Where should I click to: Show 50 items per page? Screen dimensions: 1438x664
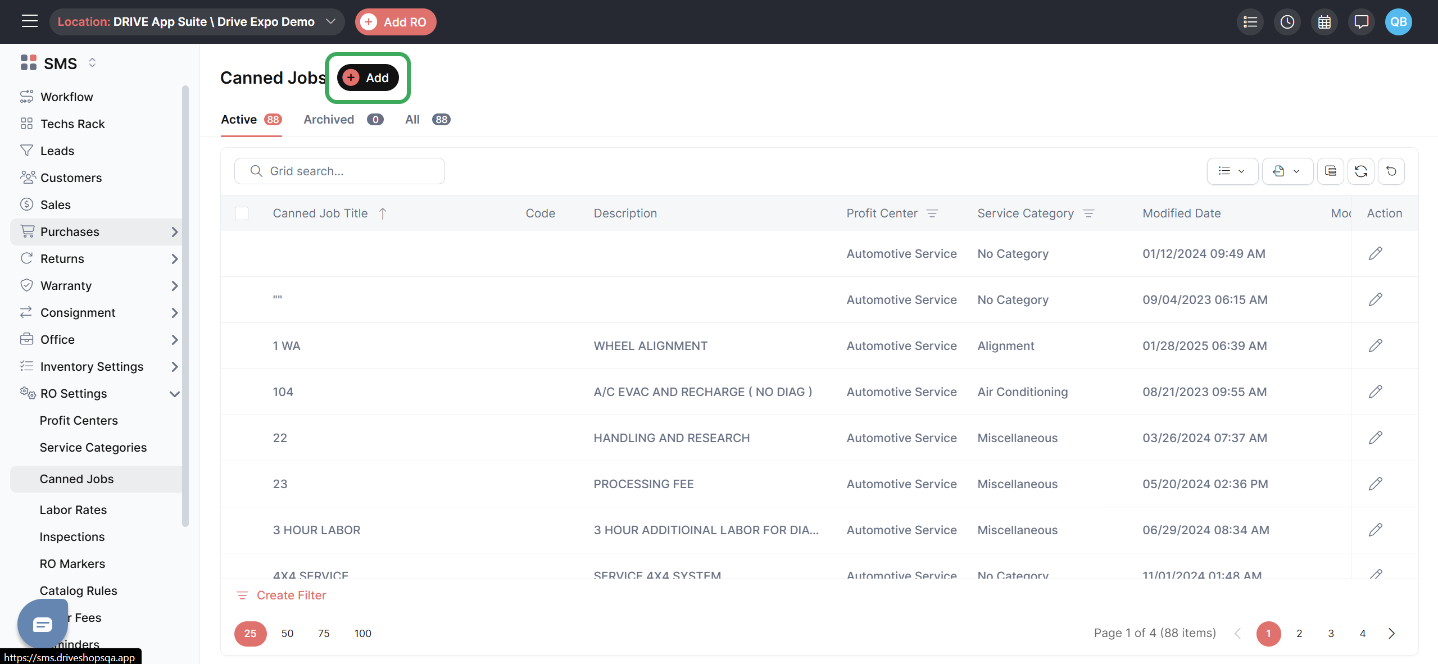click(x=287, y=633)
